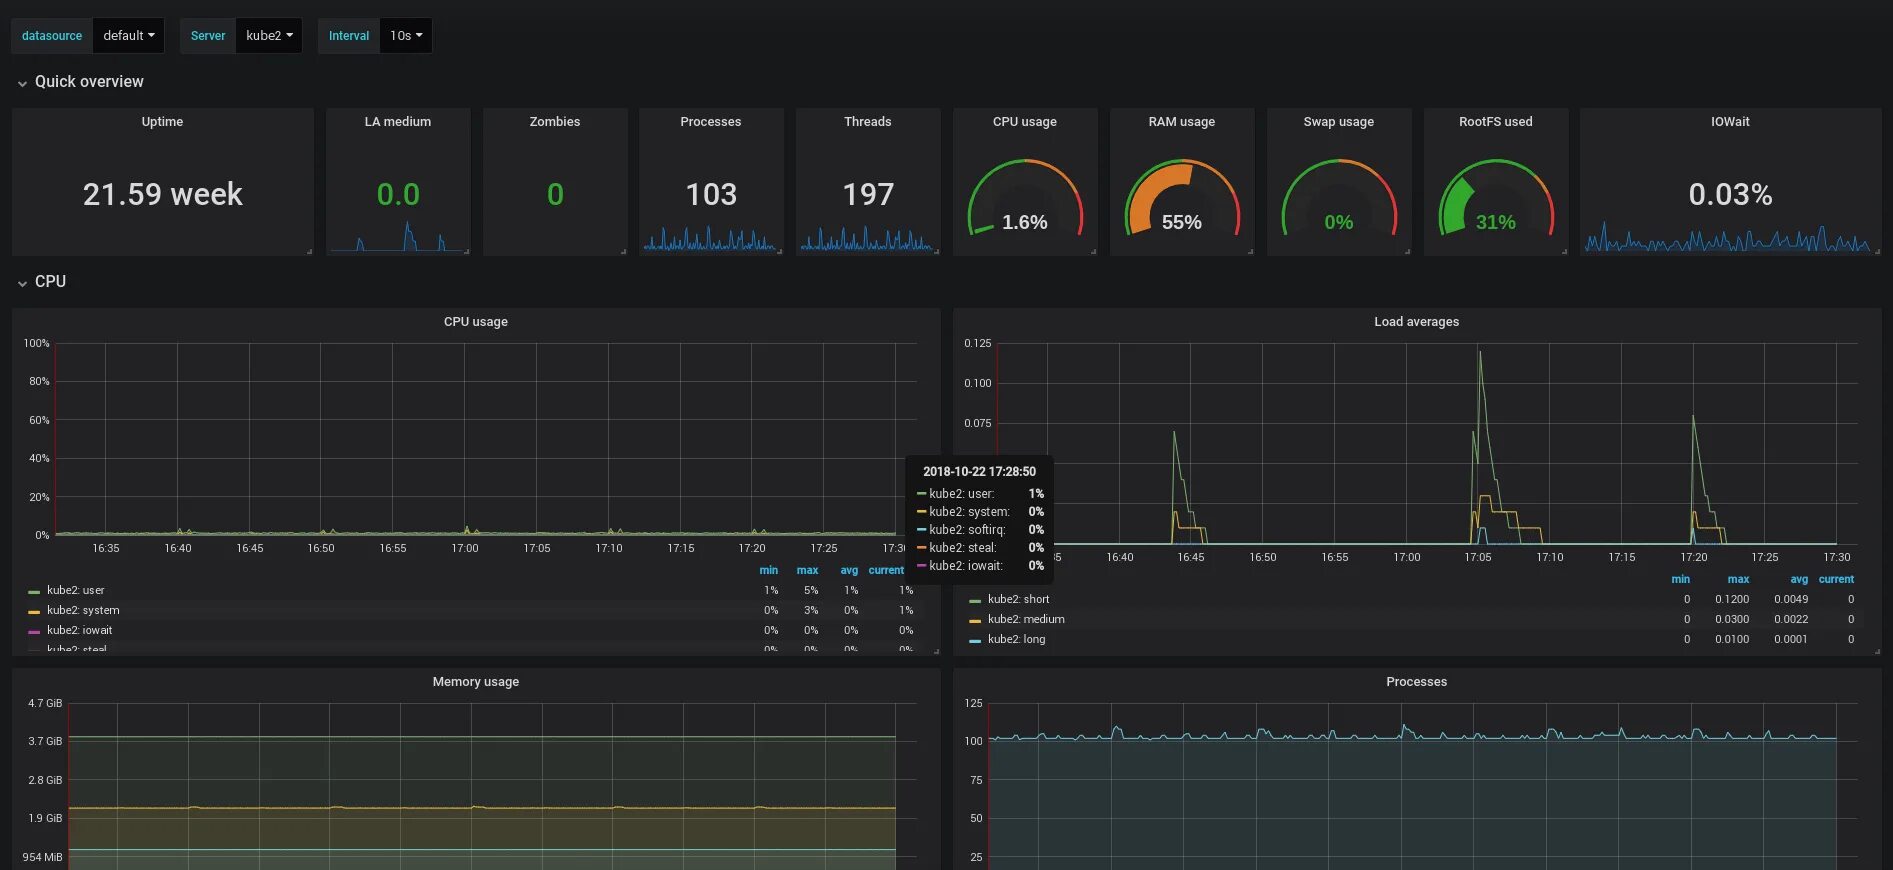Image resolution: width=1893 pixels, height=870 pixels.
Task: Open the Threads panel title menu
Action: tap(868, 122)
